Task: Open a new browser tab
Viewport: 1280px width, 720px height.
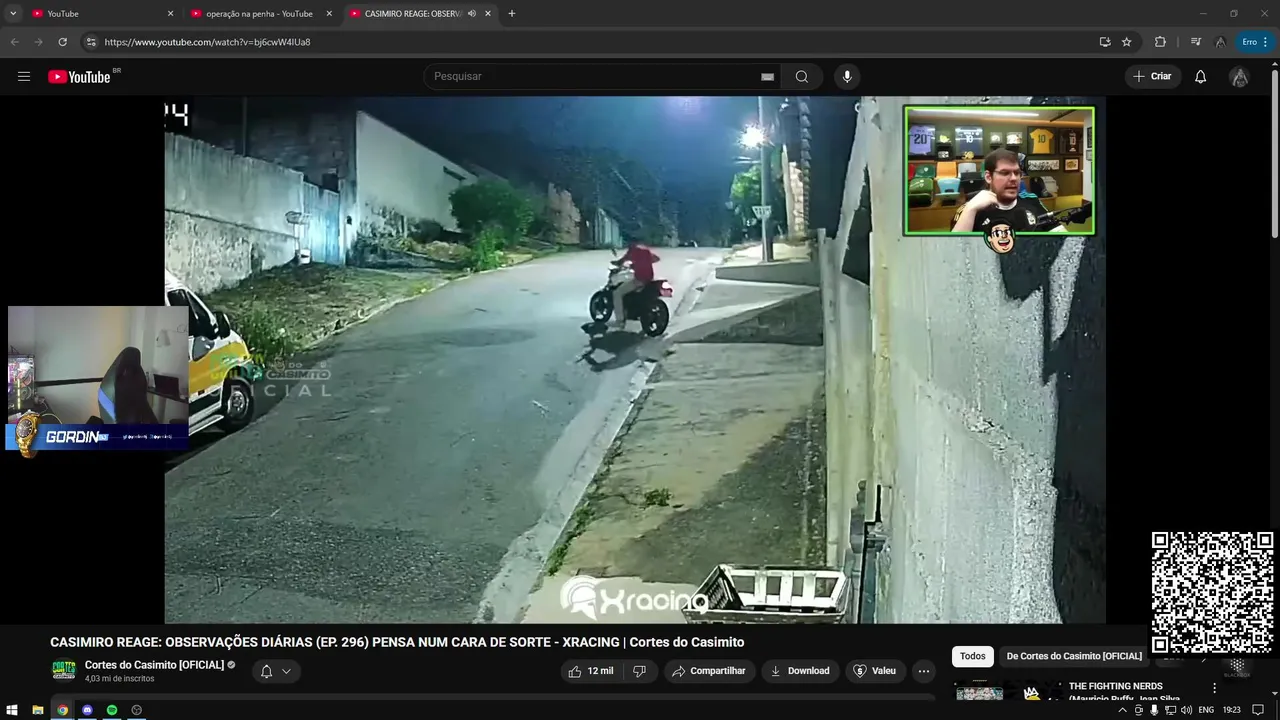Action: (x=512, y=14)
